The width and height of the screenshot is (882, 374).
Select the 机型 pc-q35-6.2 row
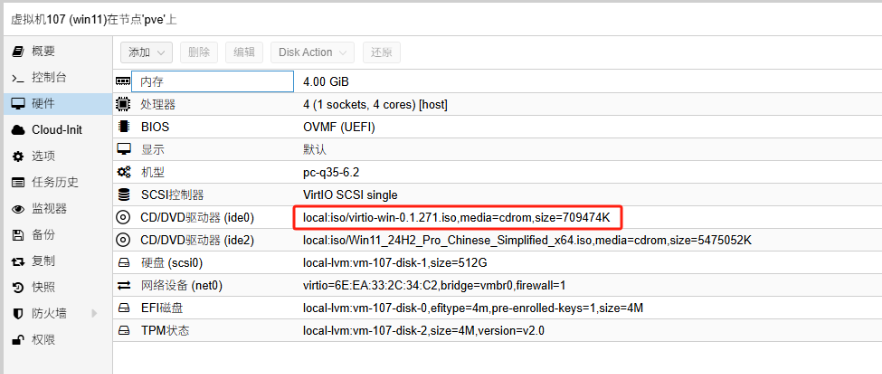[497, 173]
